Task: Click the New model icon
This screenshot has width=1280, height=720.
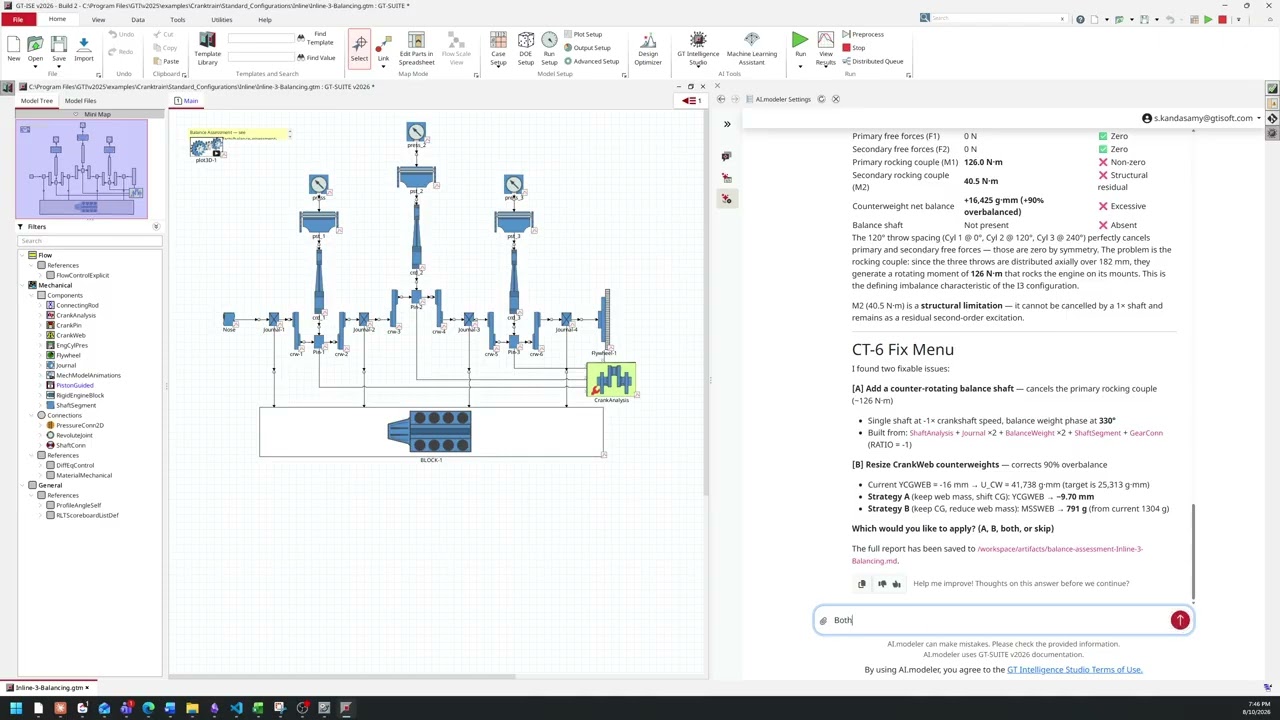Action: pyautogui.click(x=14, y=47)
